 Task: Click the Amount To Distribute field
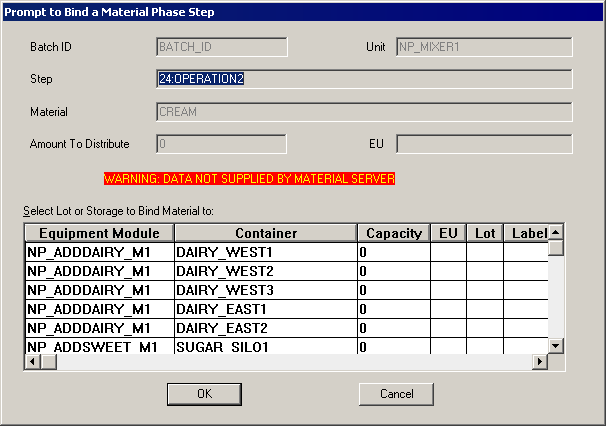pos(221,144)
